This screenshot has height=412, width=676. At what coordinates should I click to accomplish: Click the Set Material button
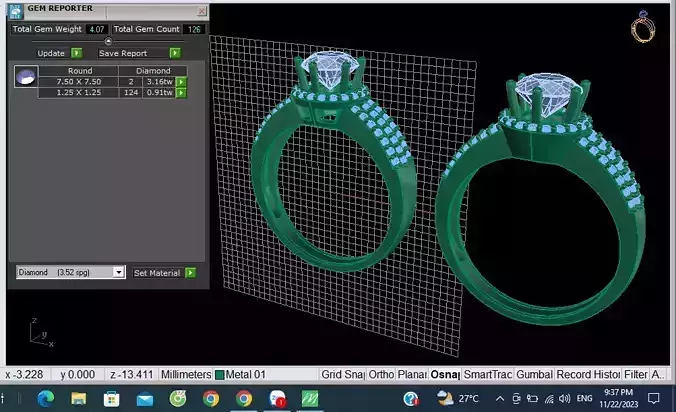pos(157,273)
